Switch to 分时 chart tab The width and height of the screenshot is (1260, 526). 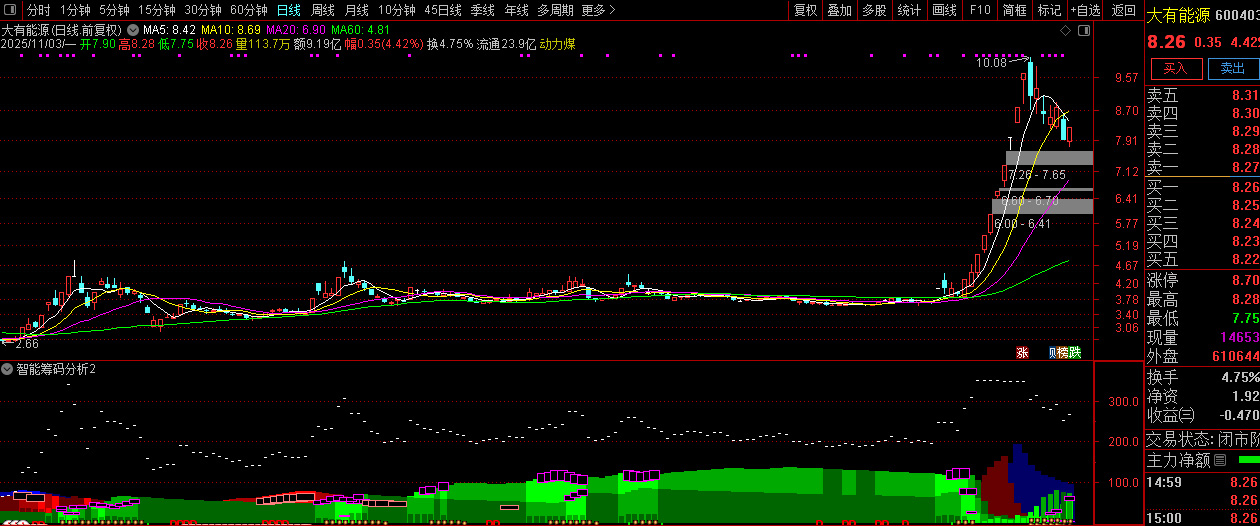point(38,10)
